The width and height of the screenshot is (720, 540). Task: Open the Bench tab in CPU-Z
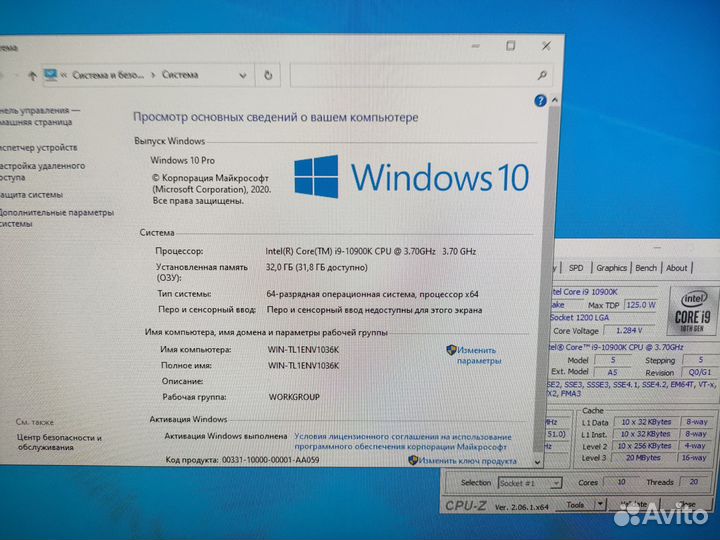click(646, 268)
